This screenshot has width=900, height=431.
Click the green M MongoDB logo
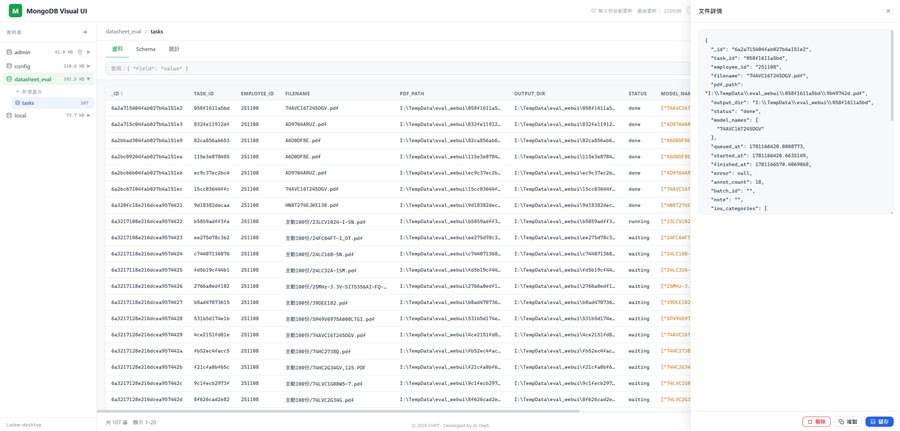(15, 11)
